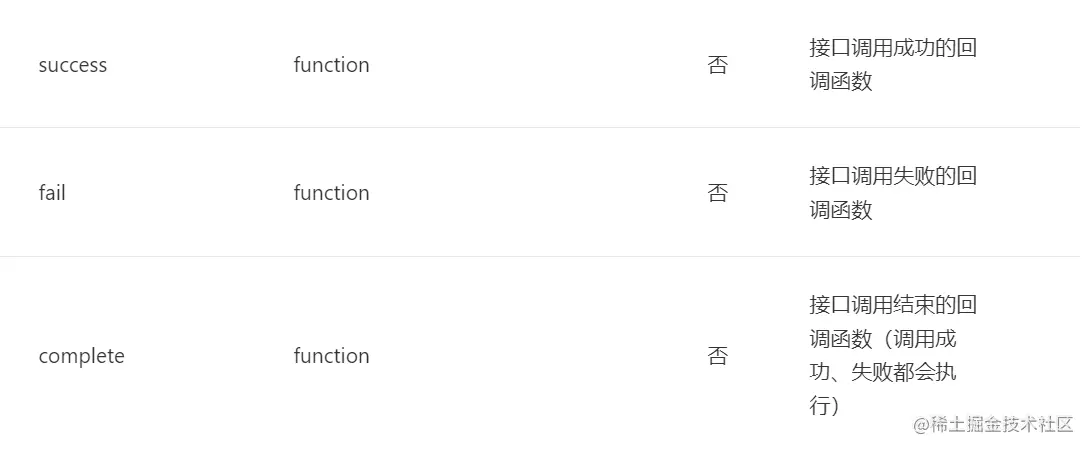Click "调函数" under the fail description

click(x=841, y=210)
